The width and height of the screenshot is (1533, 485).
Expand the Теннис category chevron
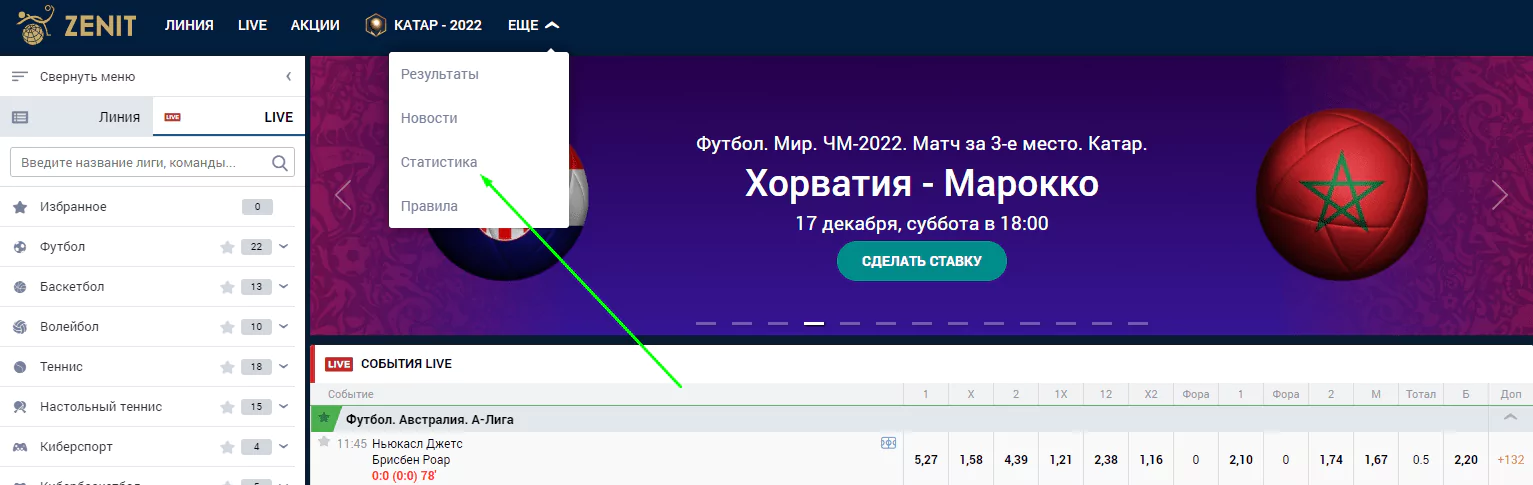[x=284, y=367]
